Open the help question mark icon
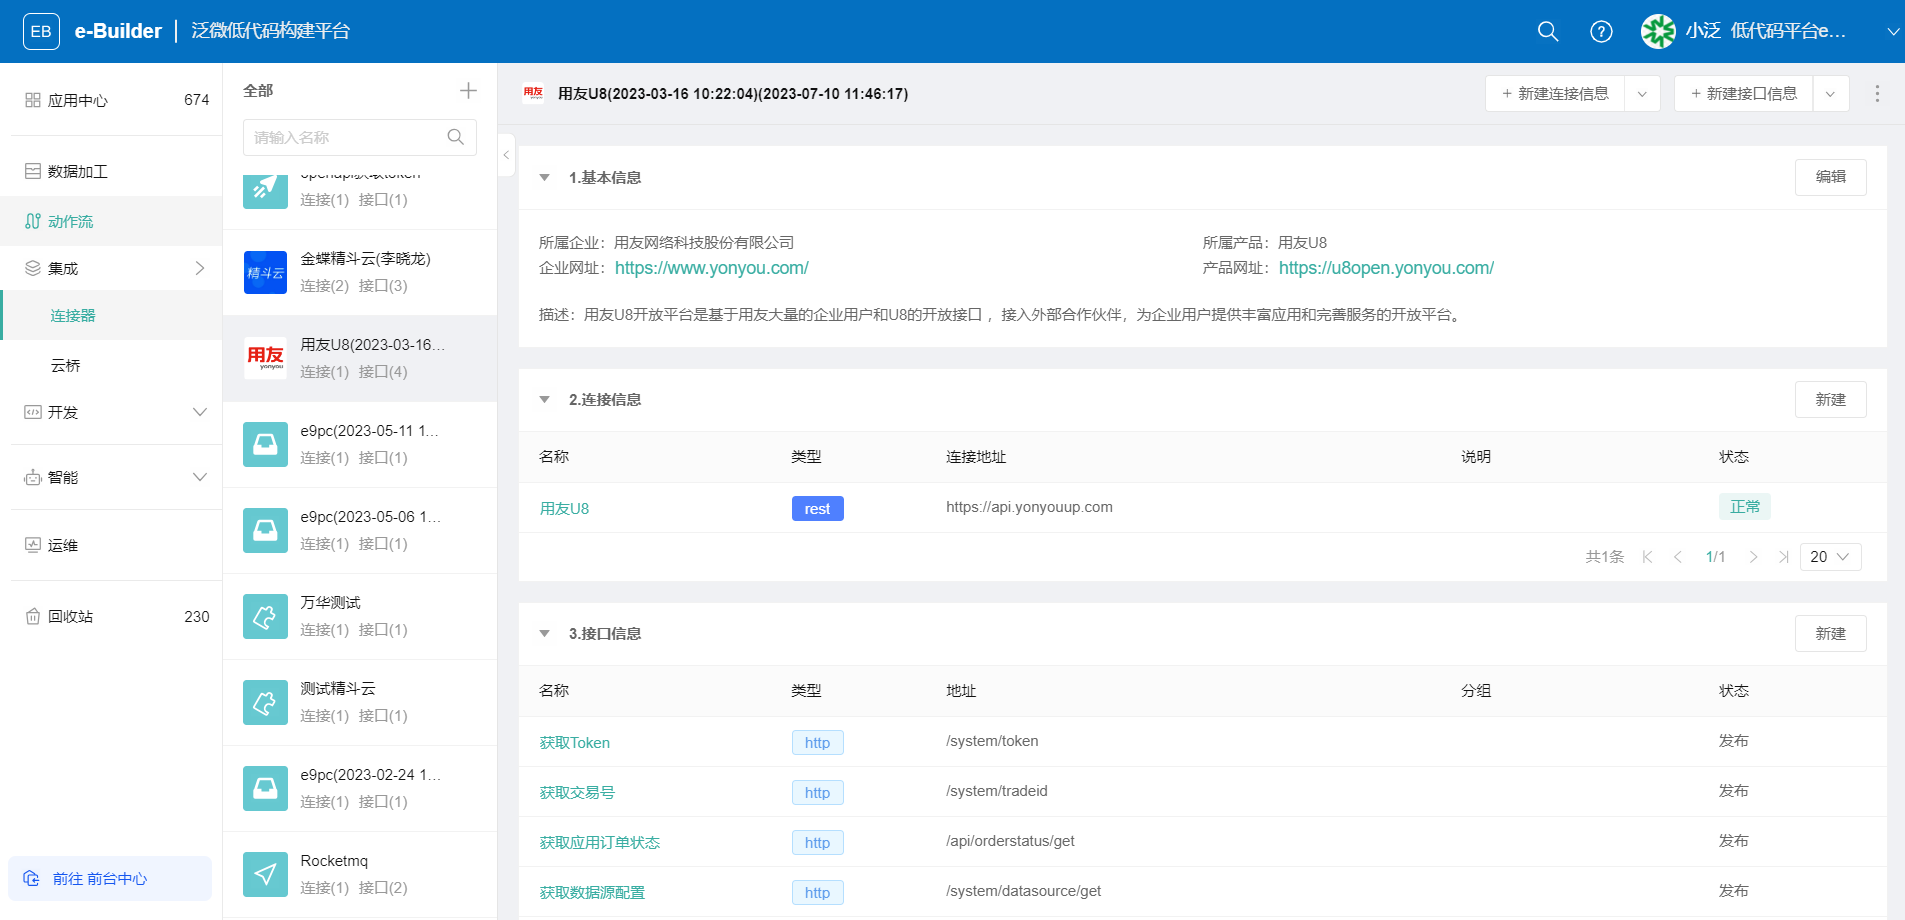Image resolution: width=1905 pixels, height=920 pixels. 1601,31
